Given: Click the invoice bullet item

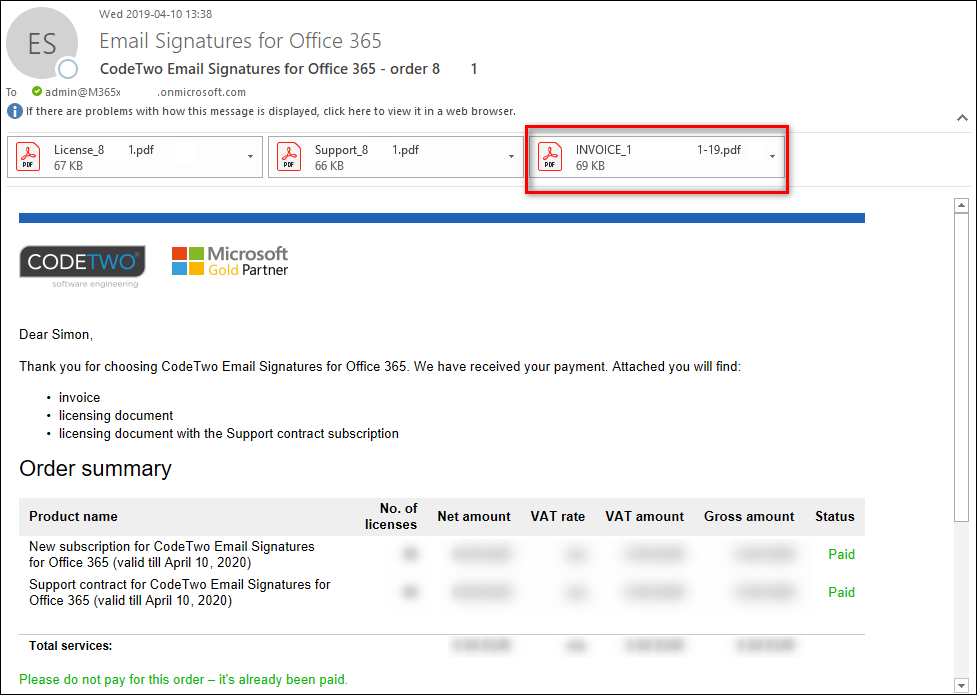Looking at the screenshot, I should click(80, 398).
